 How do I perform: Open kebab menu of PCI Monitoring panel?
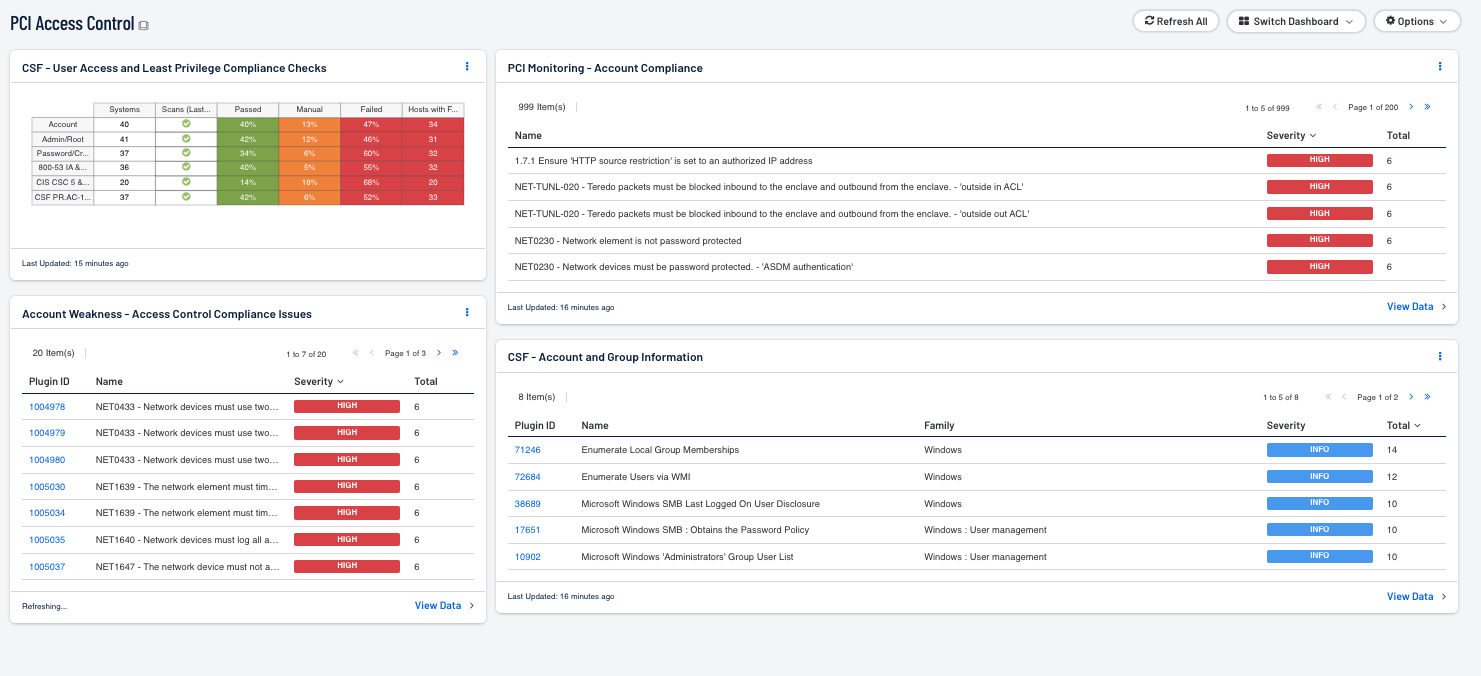[x=1440, y=67]
